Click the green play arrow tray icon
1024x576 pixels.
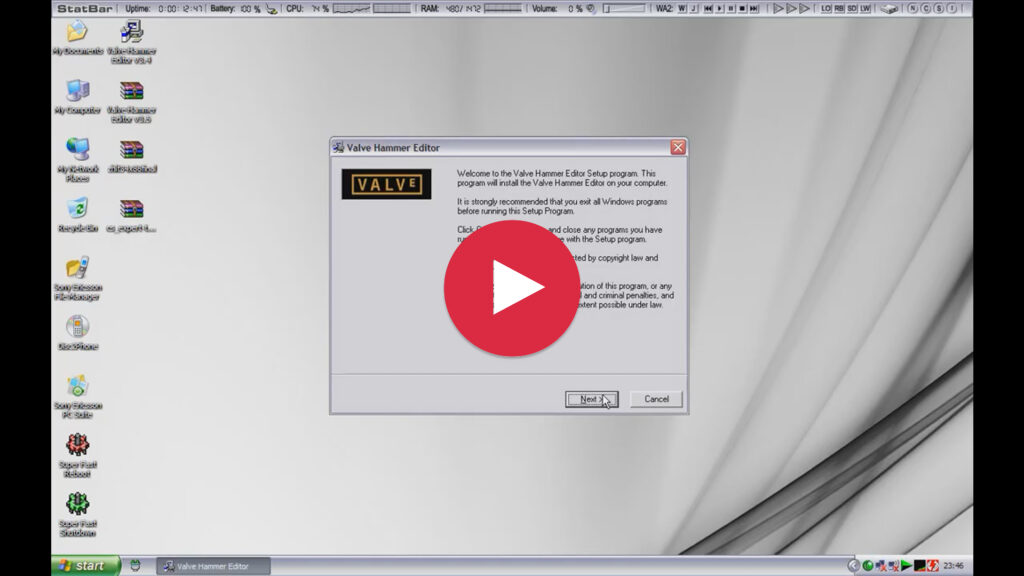[x=906, y=566]
